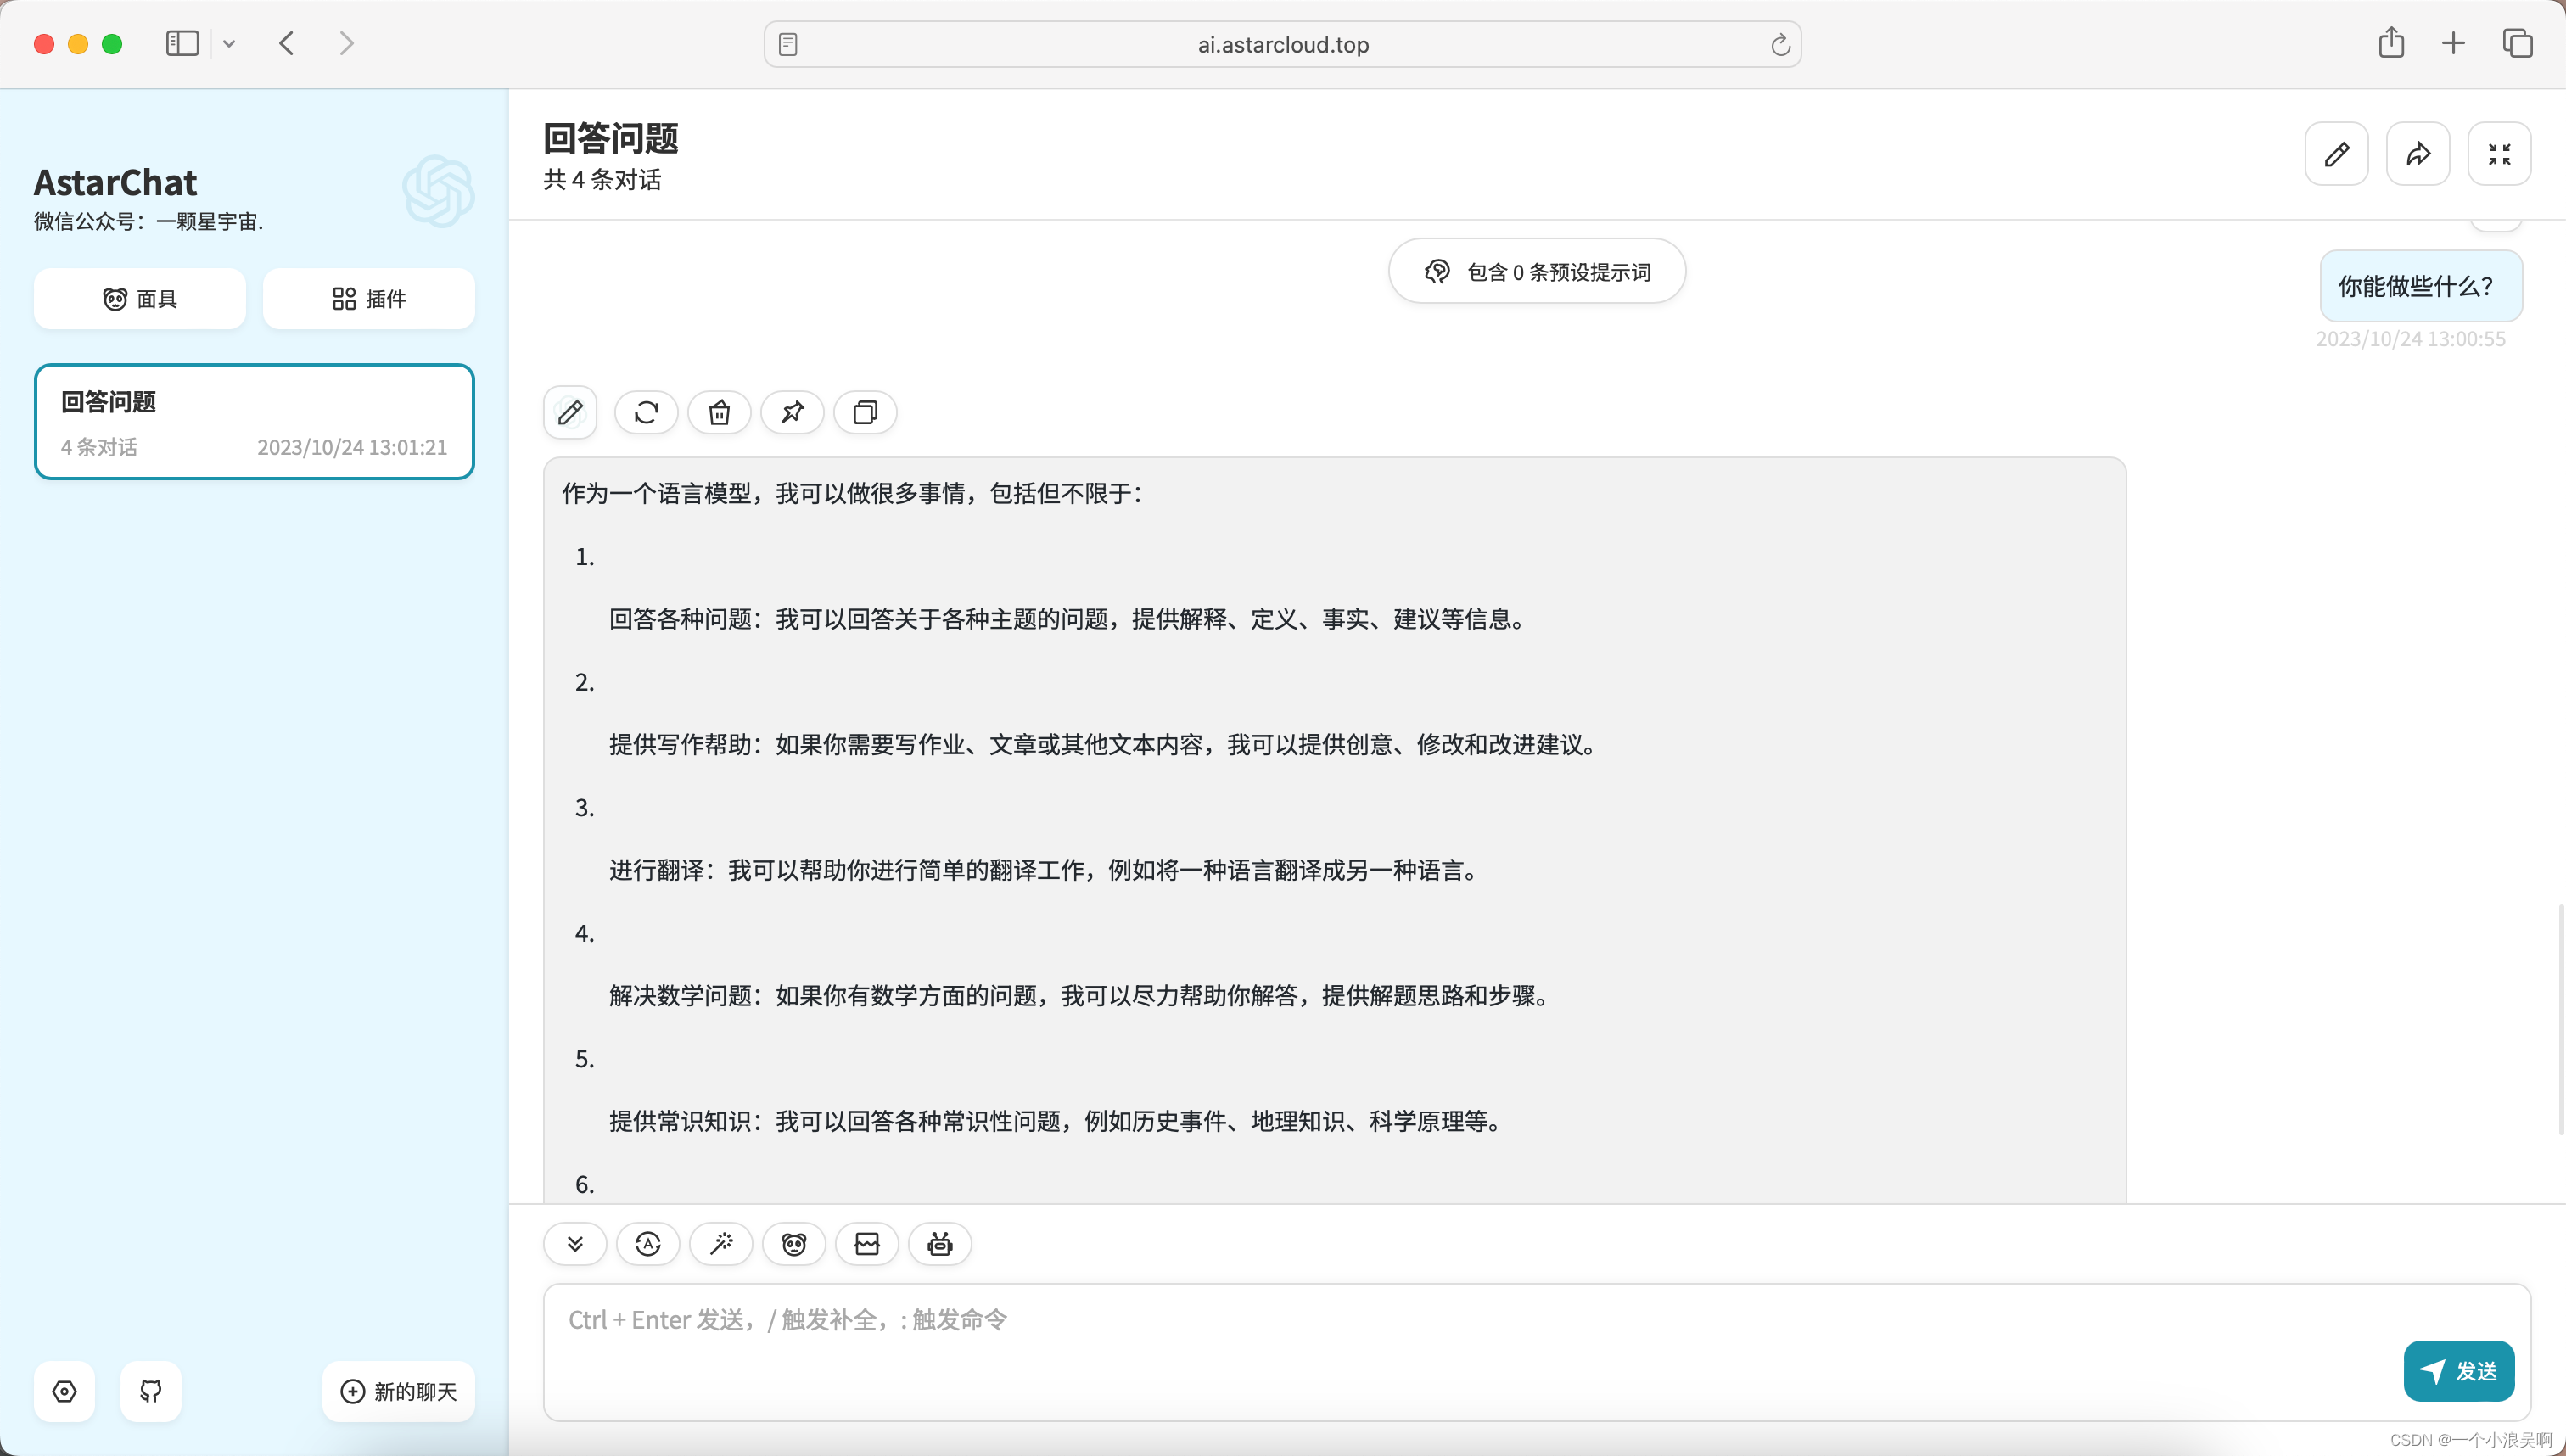The height and width of the screenshot is (1456, 2566).
Task: Start a 新的聊天 new chat
Action: tap(399, 1391)
